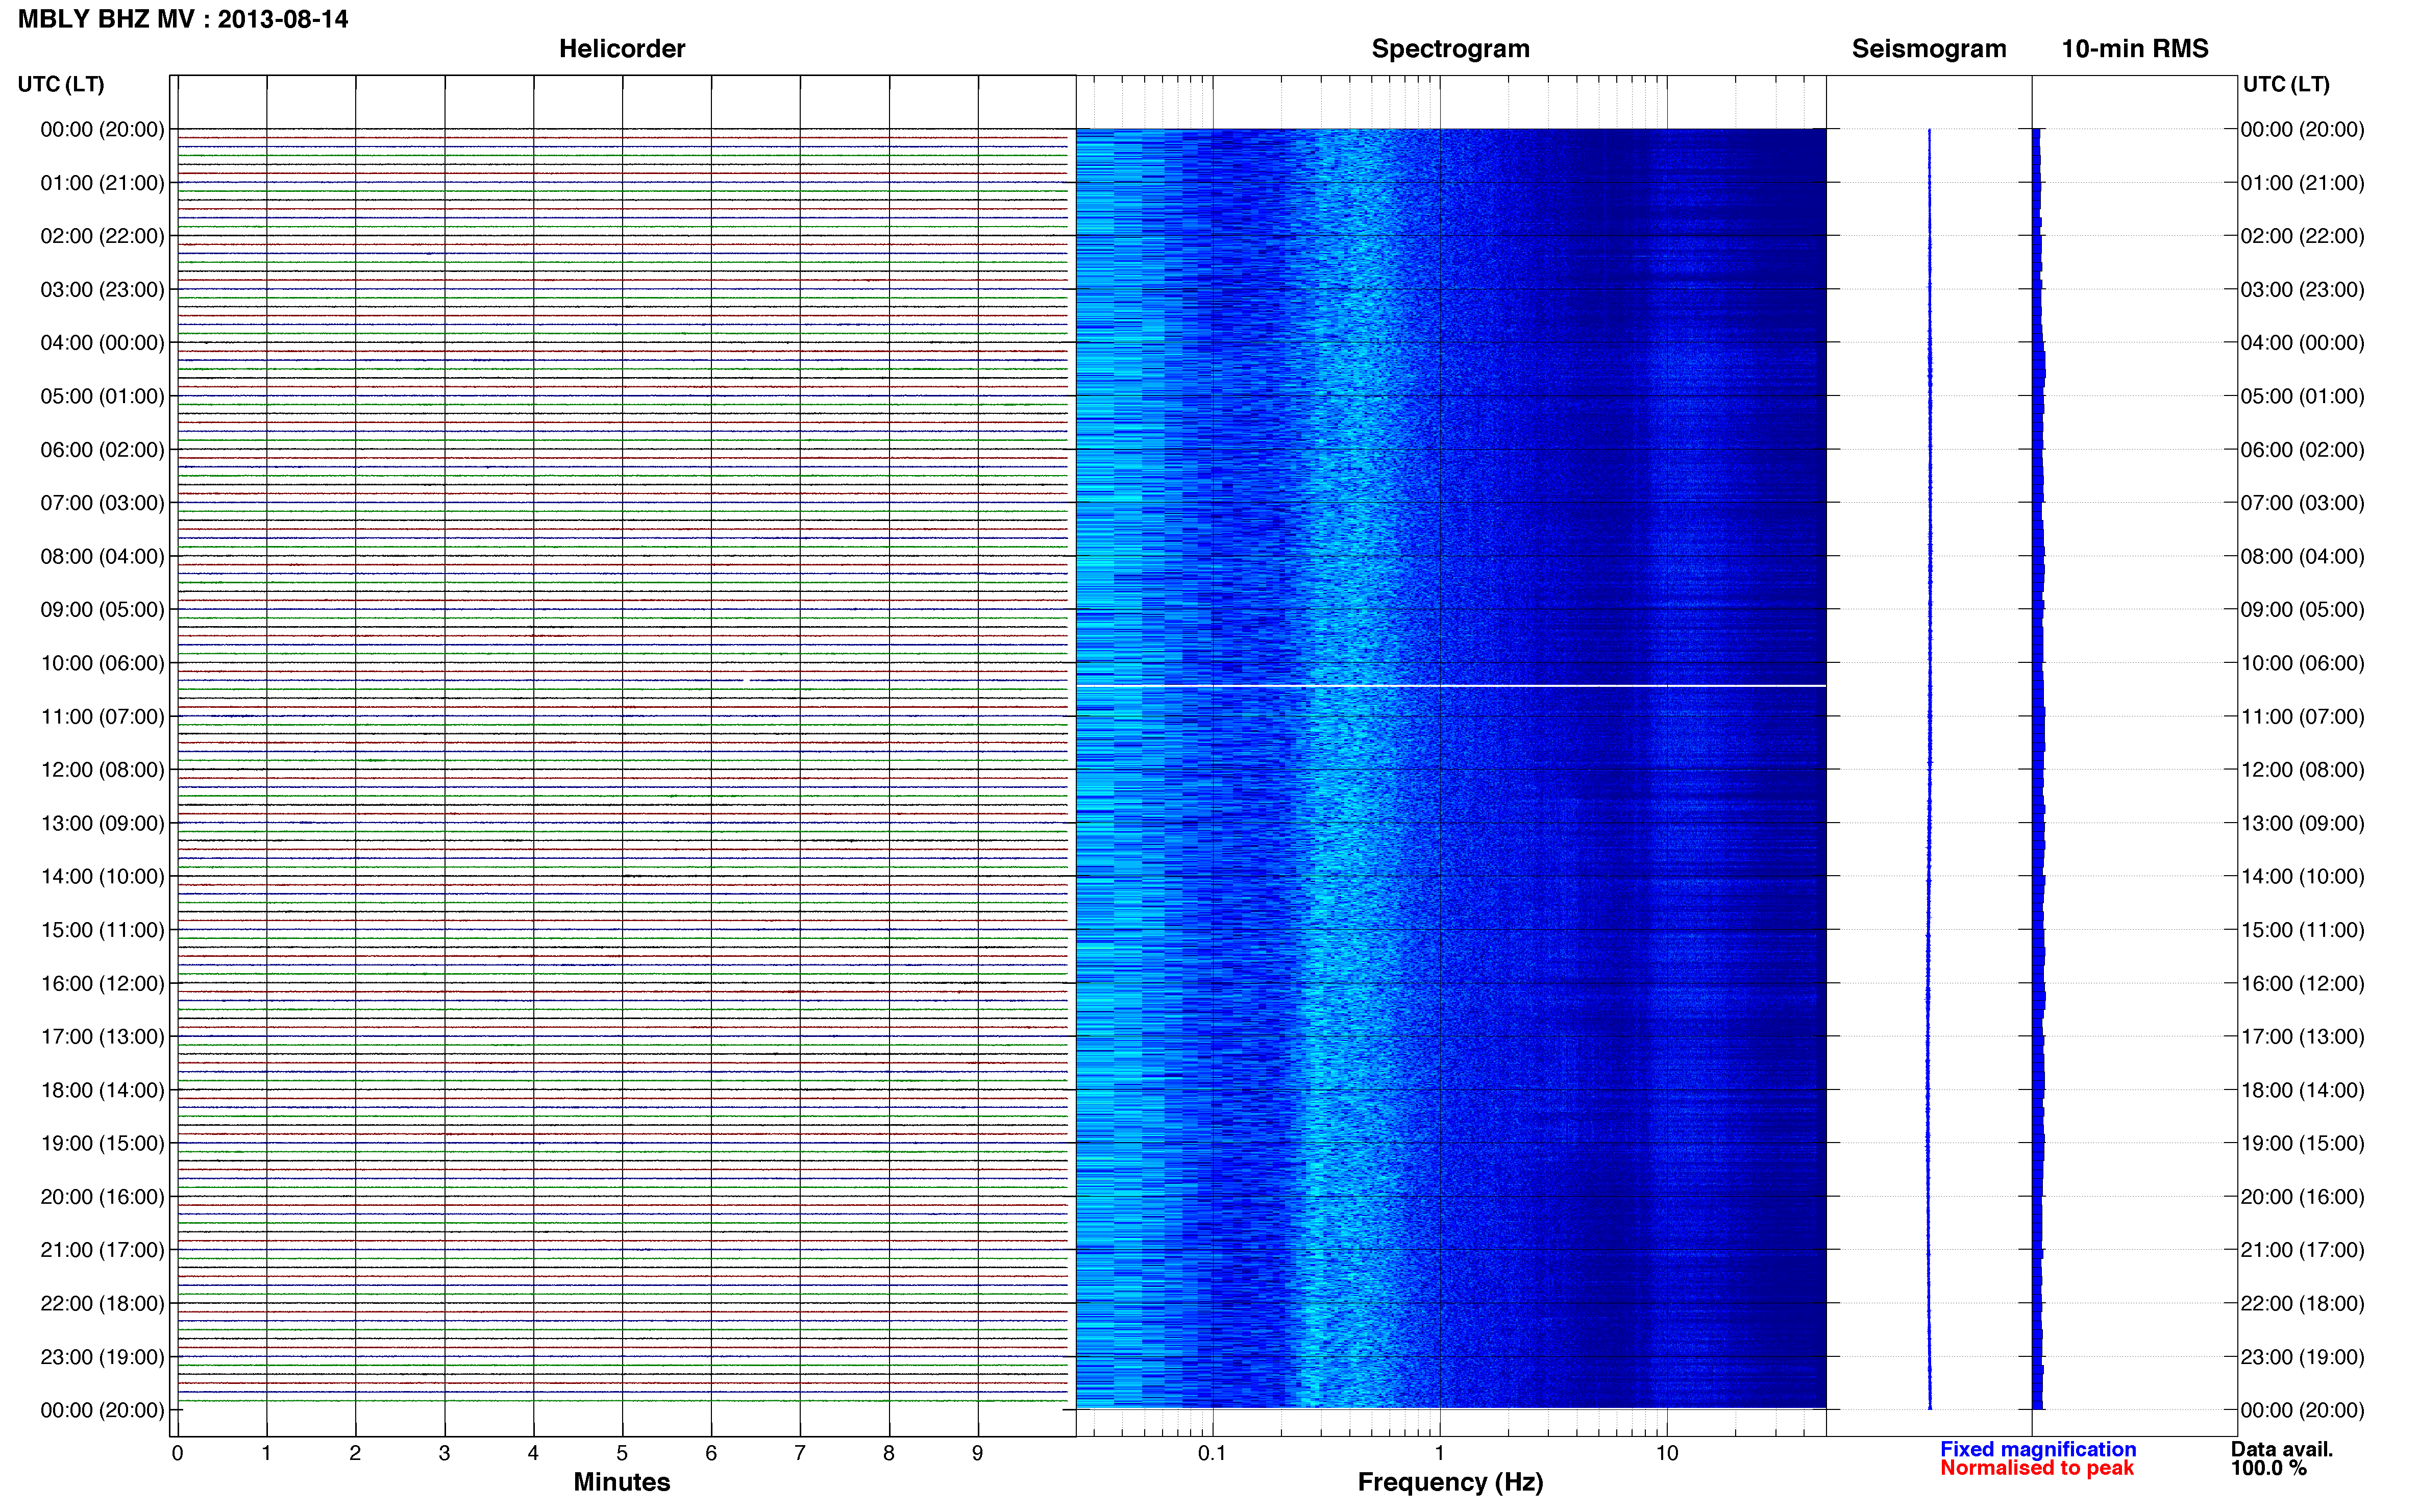Click the '10' frequency tick label
This screenshot has height=1512, width=2419.
(x=1666, y=1453)
